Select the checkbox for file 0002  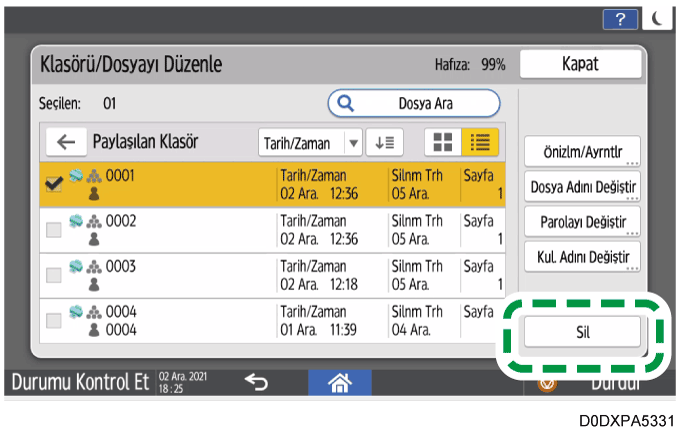(x=53, y=230)
